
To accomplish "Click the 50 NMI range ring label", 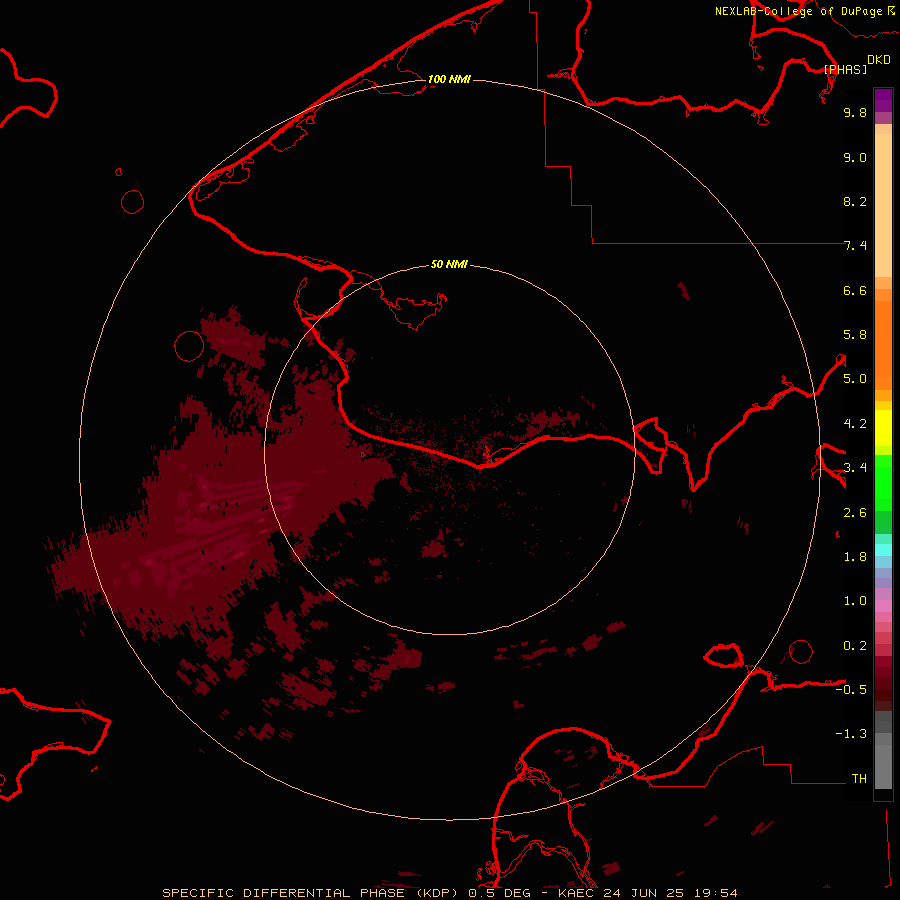I will pos(449,264).
